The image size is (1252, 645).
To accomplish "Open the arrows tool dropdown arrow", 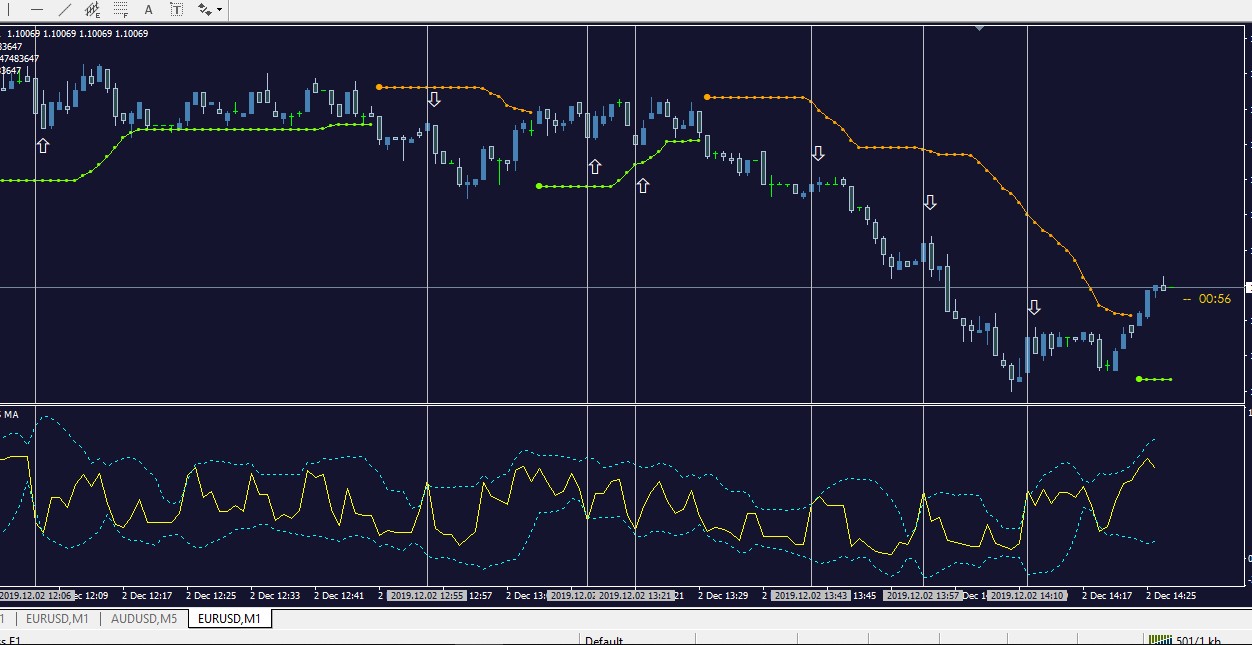I will [219, 10].
